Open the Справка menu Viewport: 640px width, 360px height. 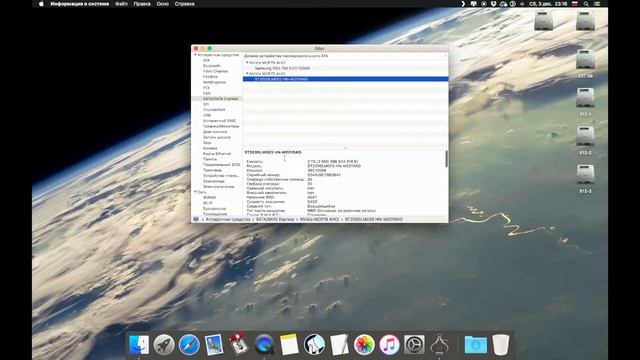(184, 4)
